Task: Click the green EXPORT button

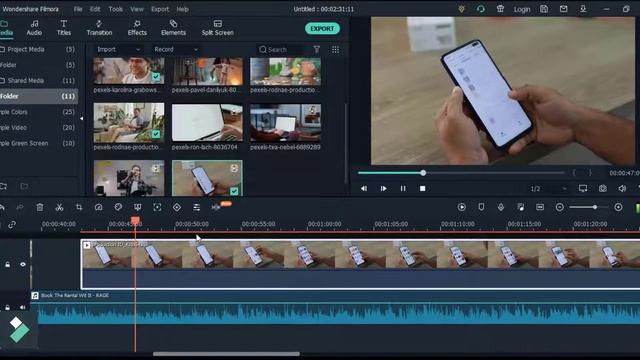Action: [x=322, y=29]
